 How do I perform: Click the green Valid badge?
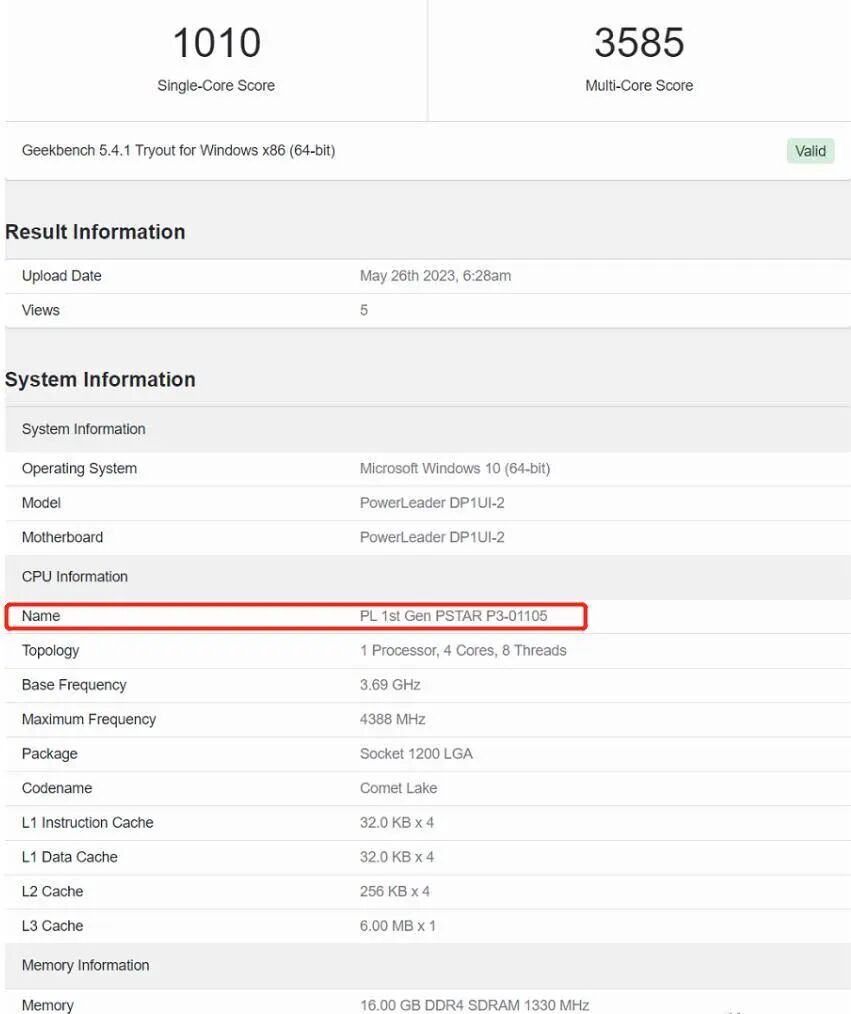coord(810,151)
